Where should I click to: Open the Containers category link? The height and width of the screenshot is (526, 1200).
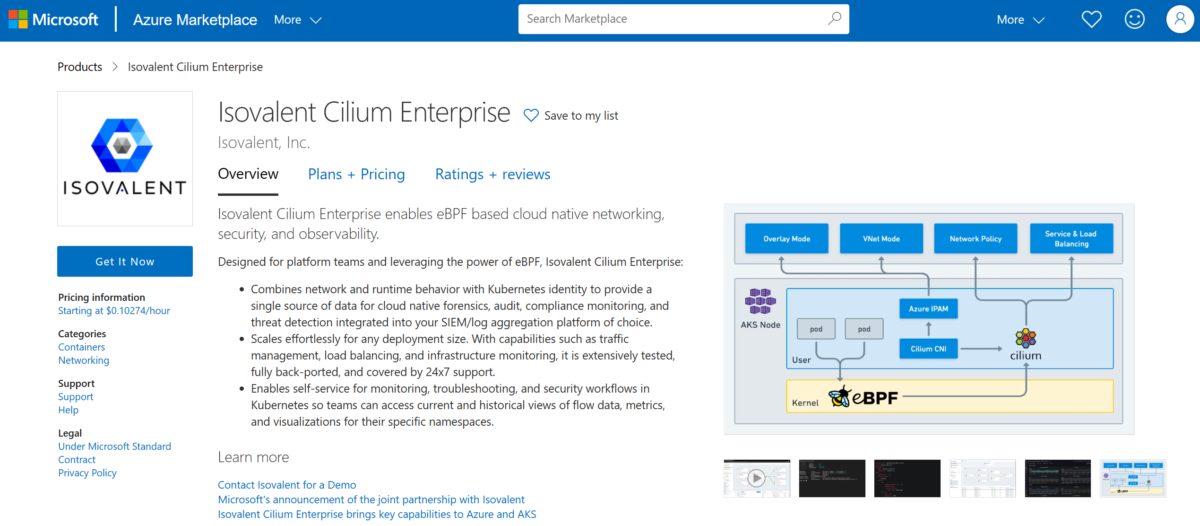click(82, 347)
